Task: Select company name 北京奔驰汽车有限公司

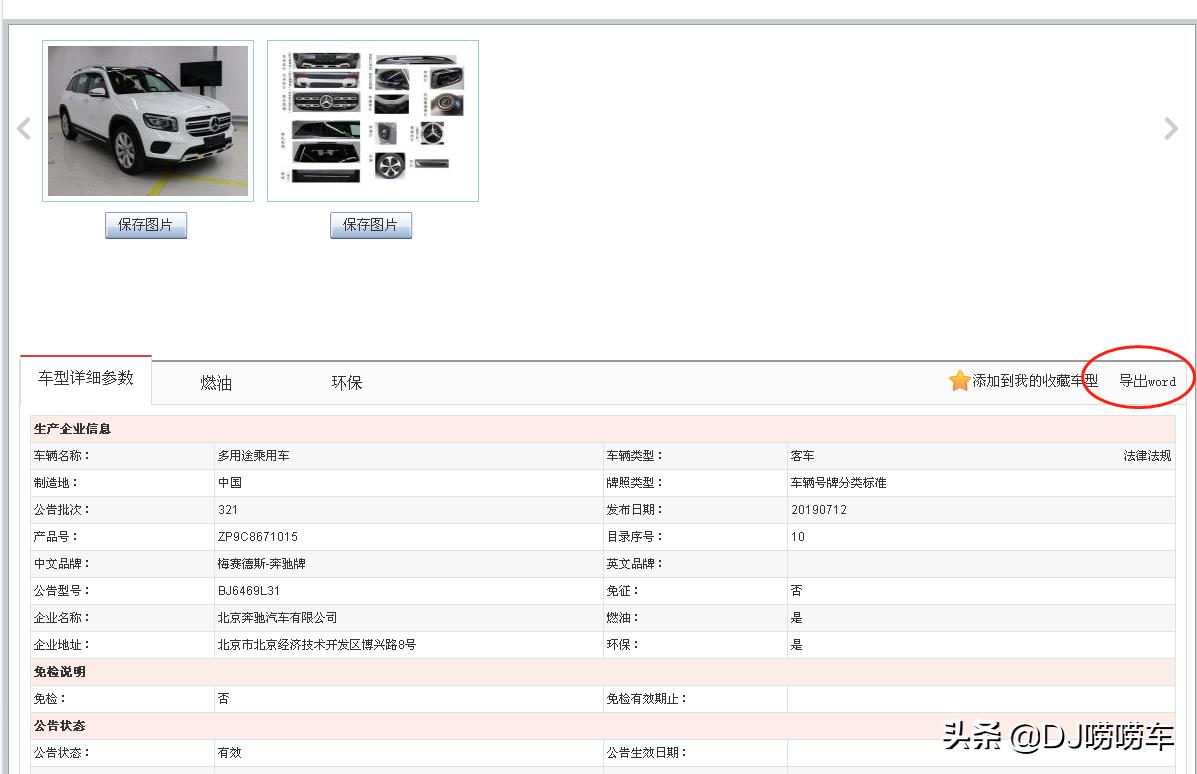Action: tap(277, 618)
